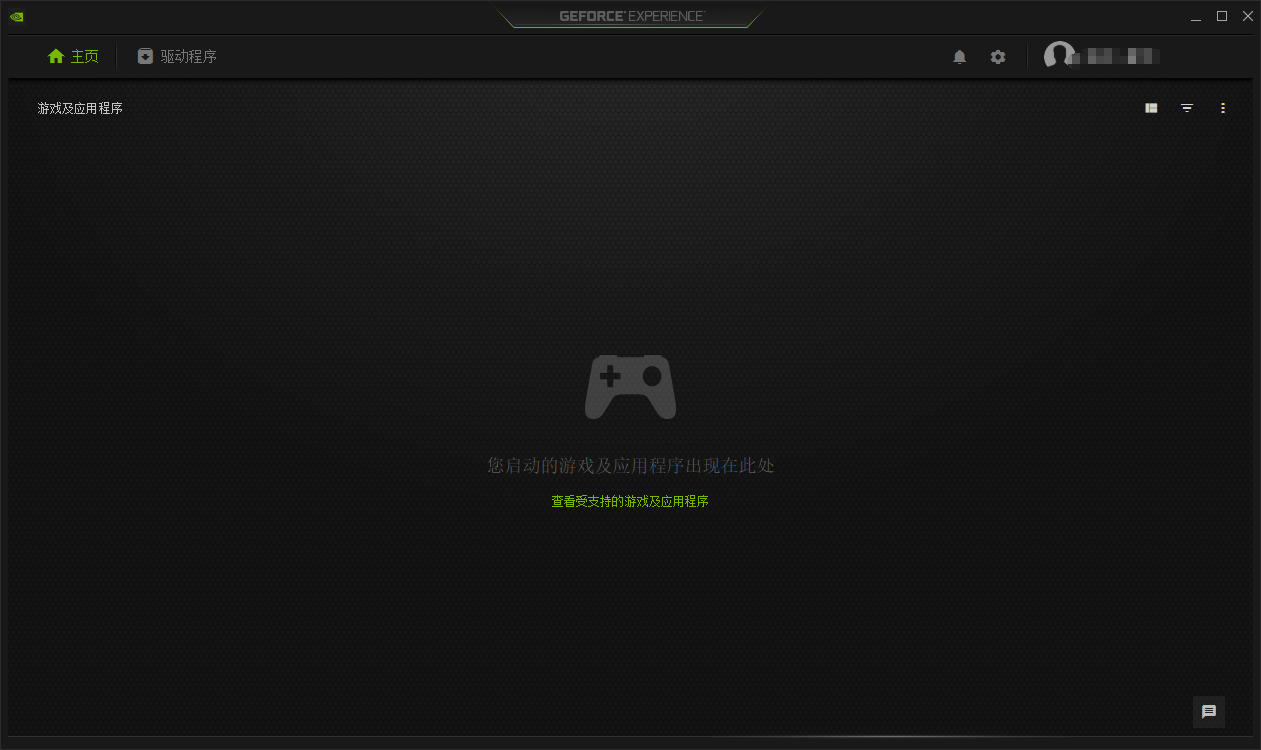Click the green house icon beside 主页

pyautogui.click(x=56, y=57)
